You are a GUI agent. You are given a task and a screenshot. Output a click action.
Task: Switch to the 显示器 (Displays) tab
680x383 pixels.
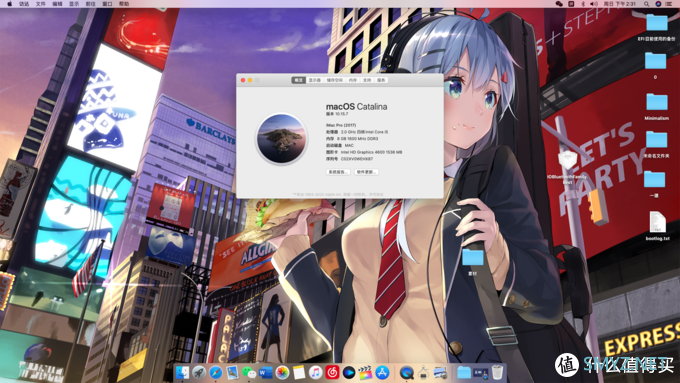pos(314,80)
